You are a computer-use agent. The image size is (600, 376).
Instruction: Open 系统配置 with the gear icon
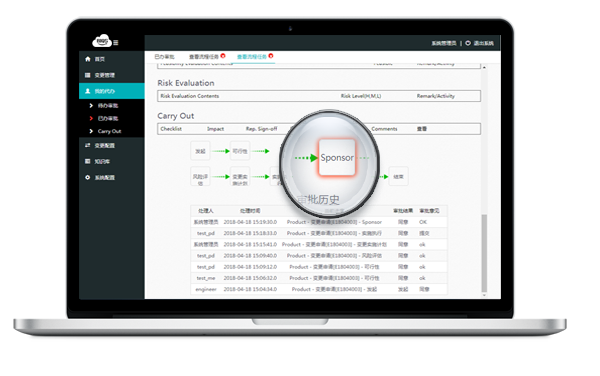pyautogui.click(x=99, y=177)
